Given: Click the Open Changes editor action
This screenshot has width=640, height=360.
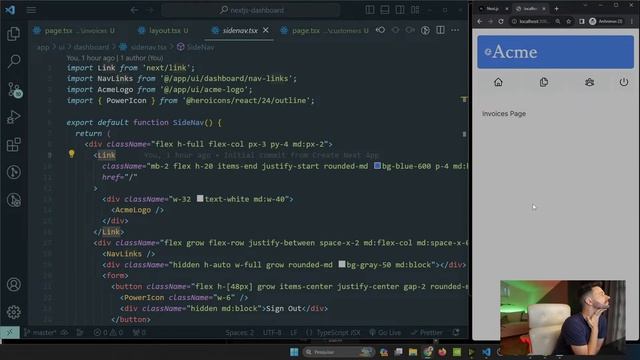Looking at the screenshot, I should coord(380,30).
